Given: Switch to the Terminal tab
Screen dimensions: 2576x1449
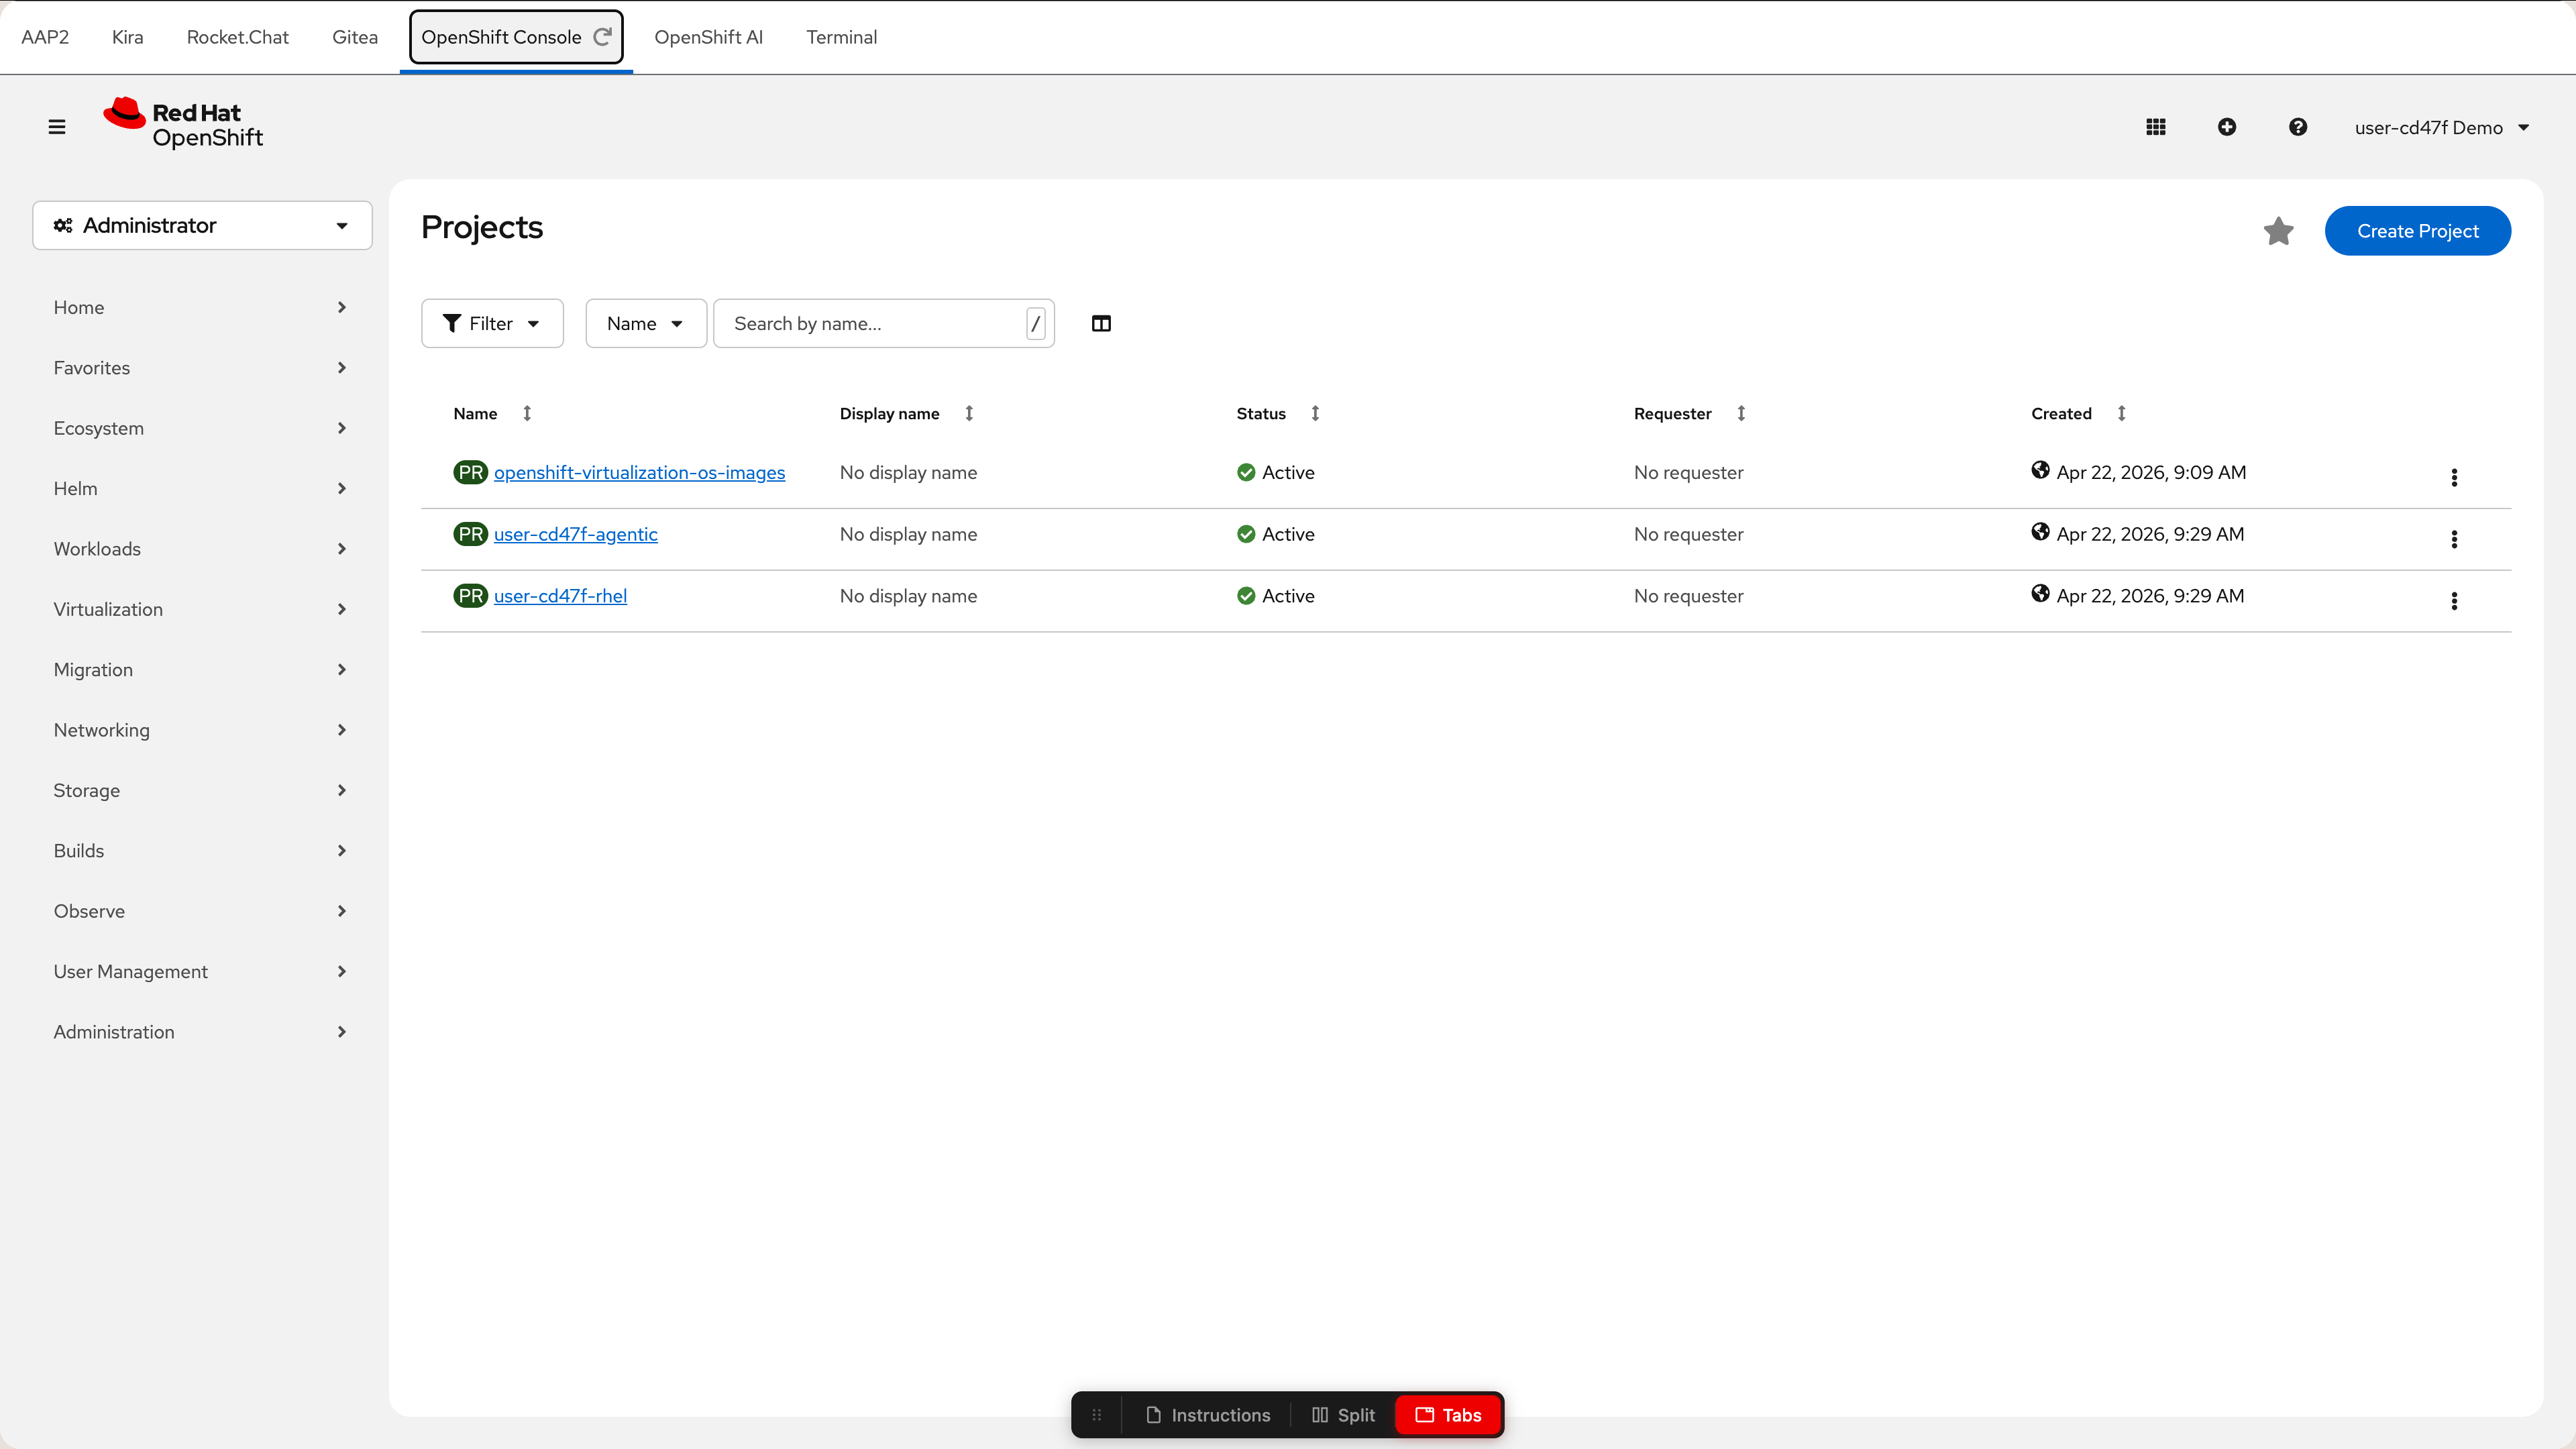Looking at the screenshot, I should [x=841, y=37].
